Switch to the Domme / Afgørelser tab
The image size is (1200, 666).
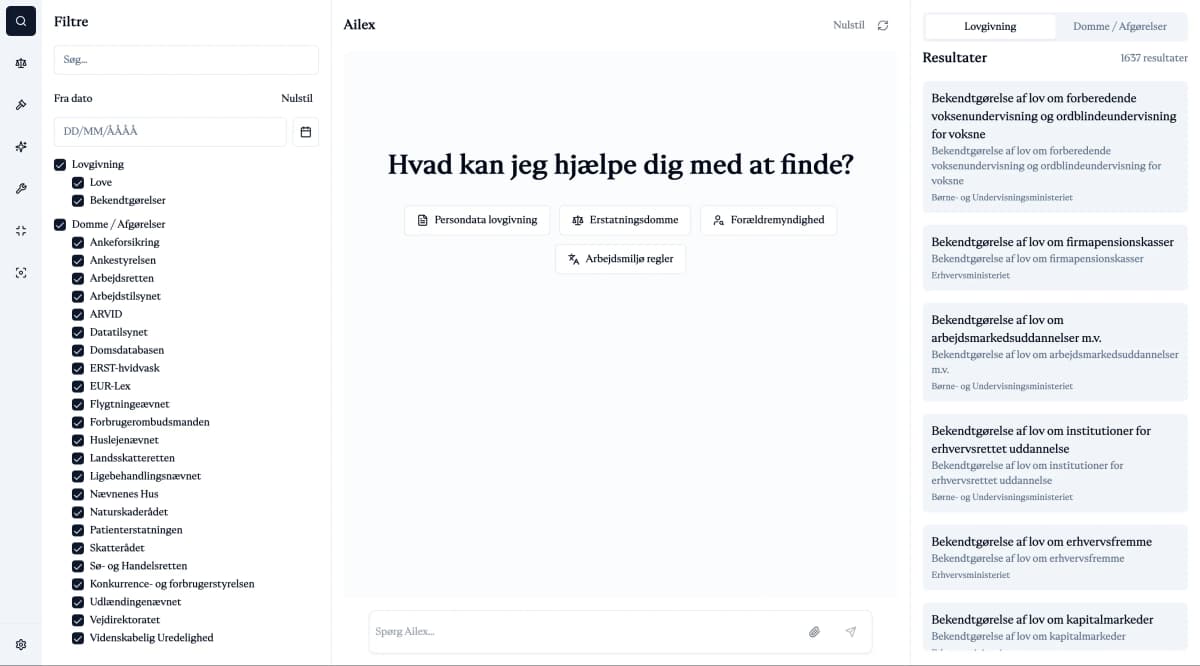(x=1119, y=27)
